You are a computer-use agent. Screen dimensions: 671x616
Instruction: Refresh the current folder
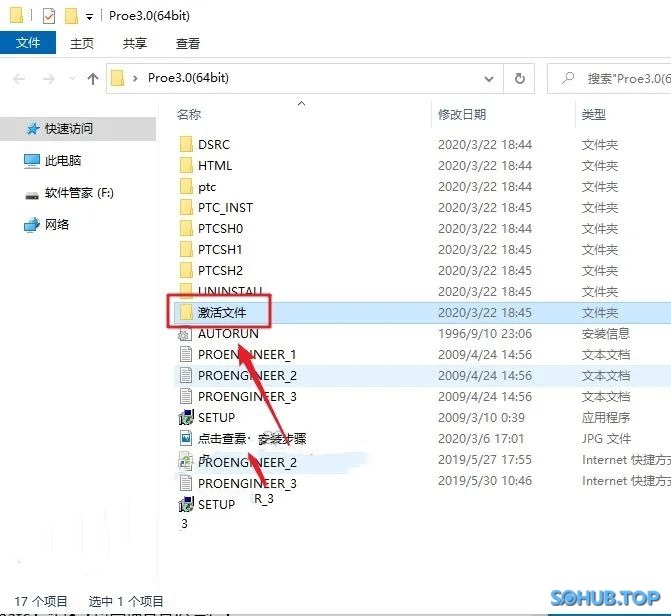[520, 79]
